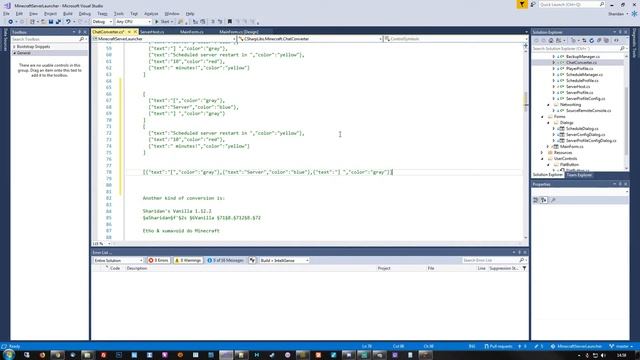The image size is (640, 360).
Task: Toggle the Errors filter in Error List
Action: click(x=158, y=260)
